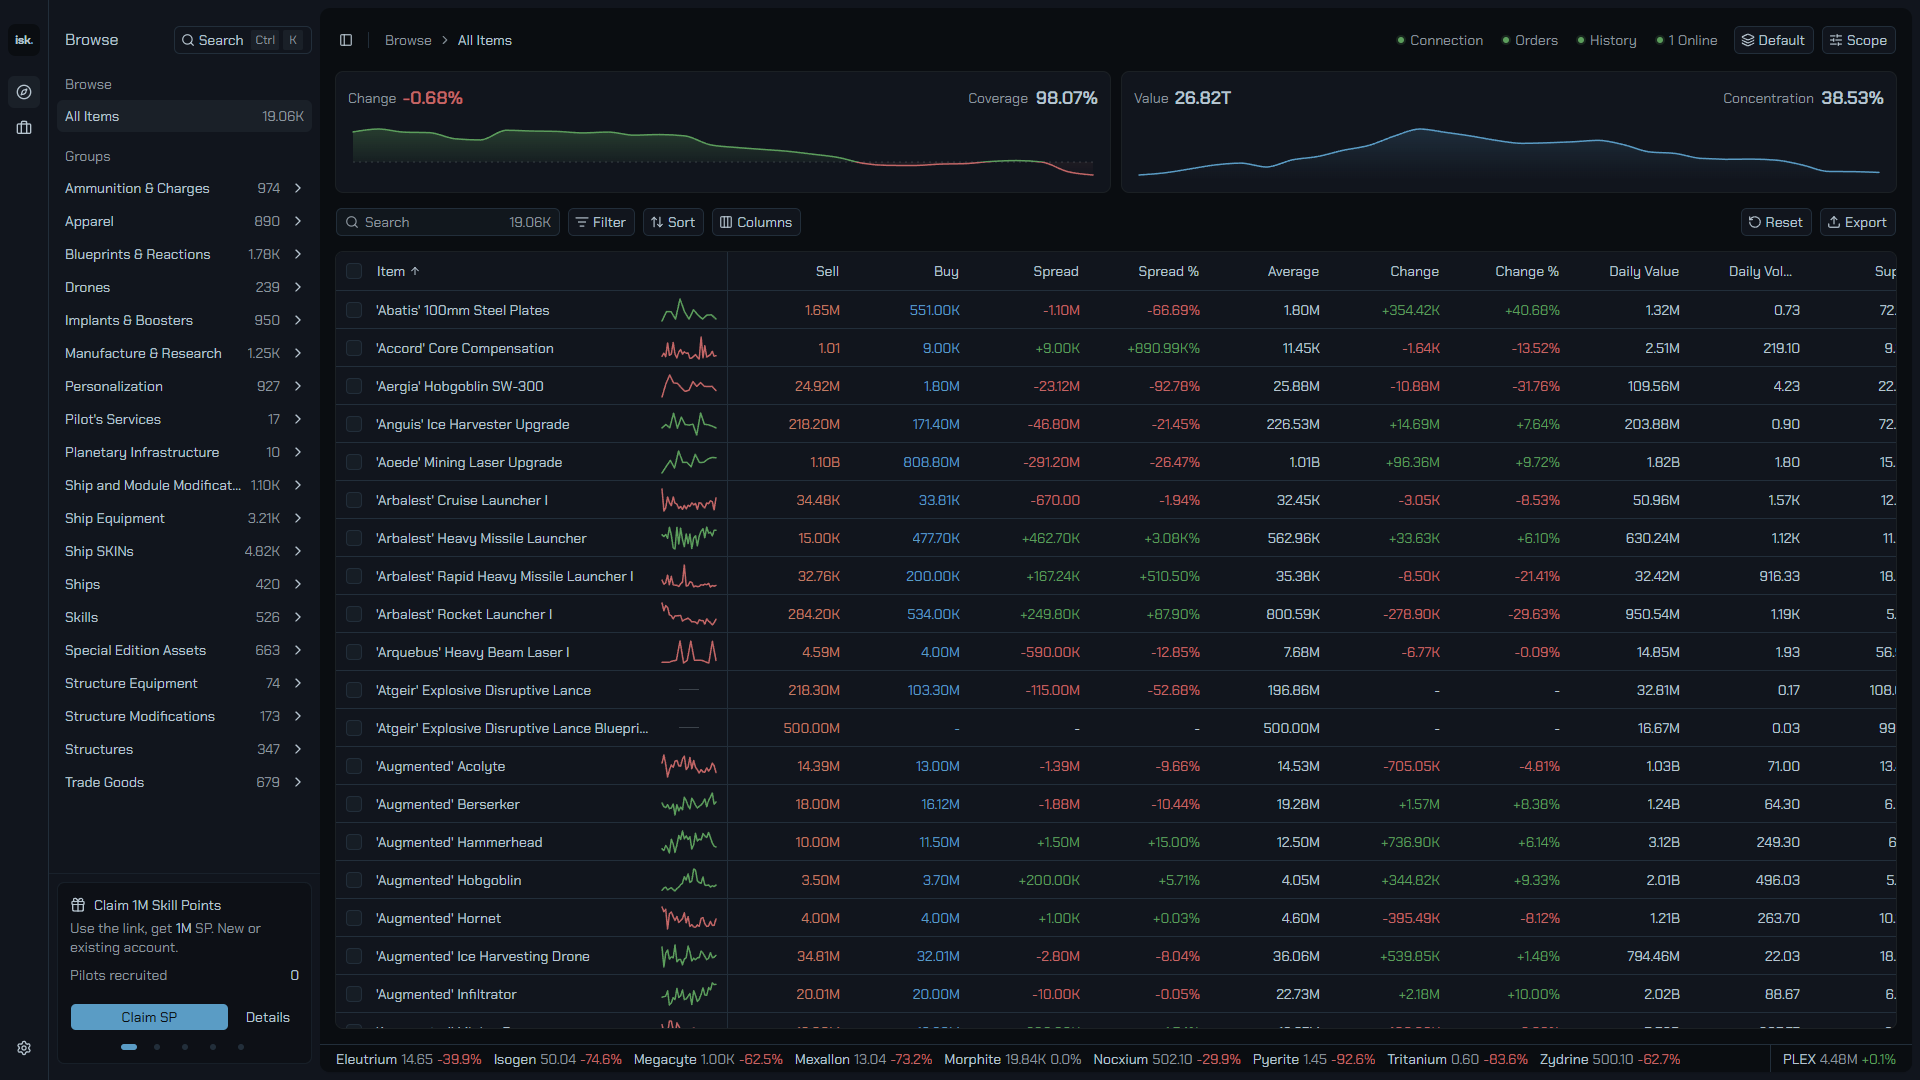Click the Reset table button
The height and width of the screenshot is (1080, 1920).
coord(1776,222)
